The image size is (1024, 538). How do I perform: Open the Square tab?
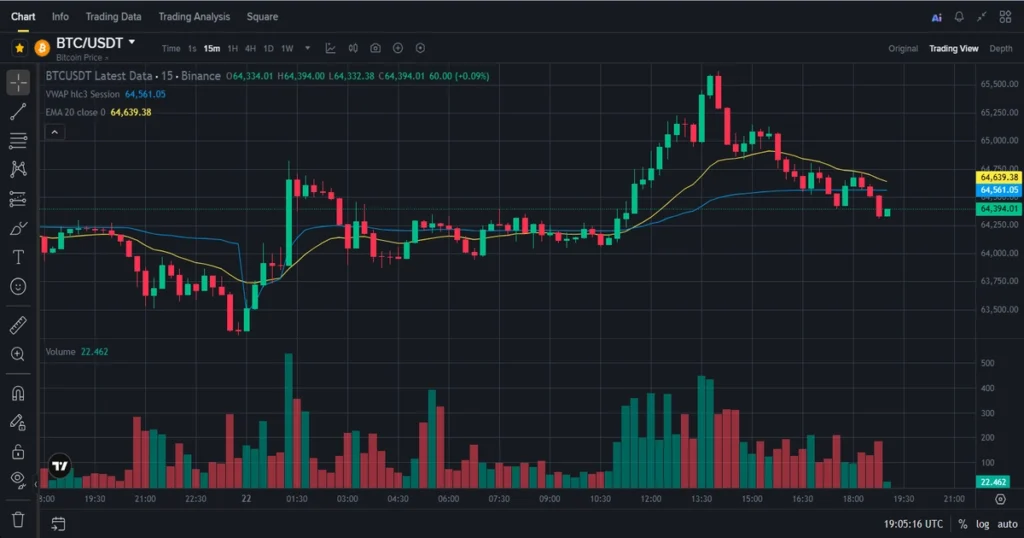[263, 17]
